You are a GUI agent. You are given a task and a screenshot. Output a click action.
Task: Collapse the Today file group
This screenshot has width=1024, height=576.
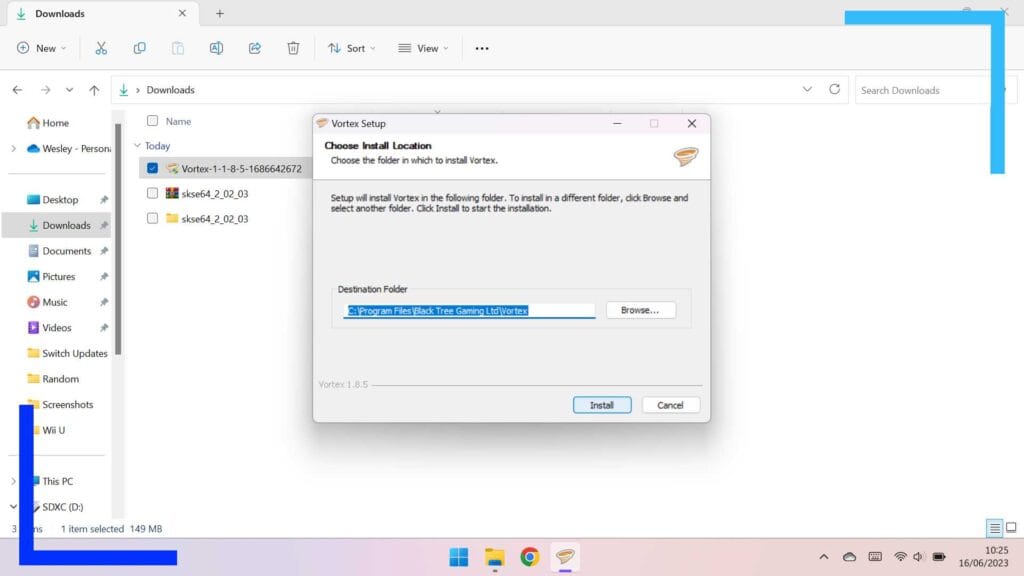(x=138, y=146)
